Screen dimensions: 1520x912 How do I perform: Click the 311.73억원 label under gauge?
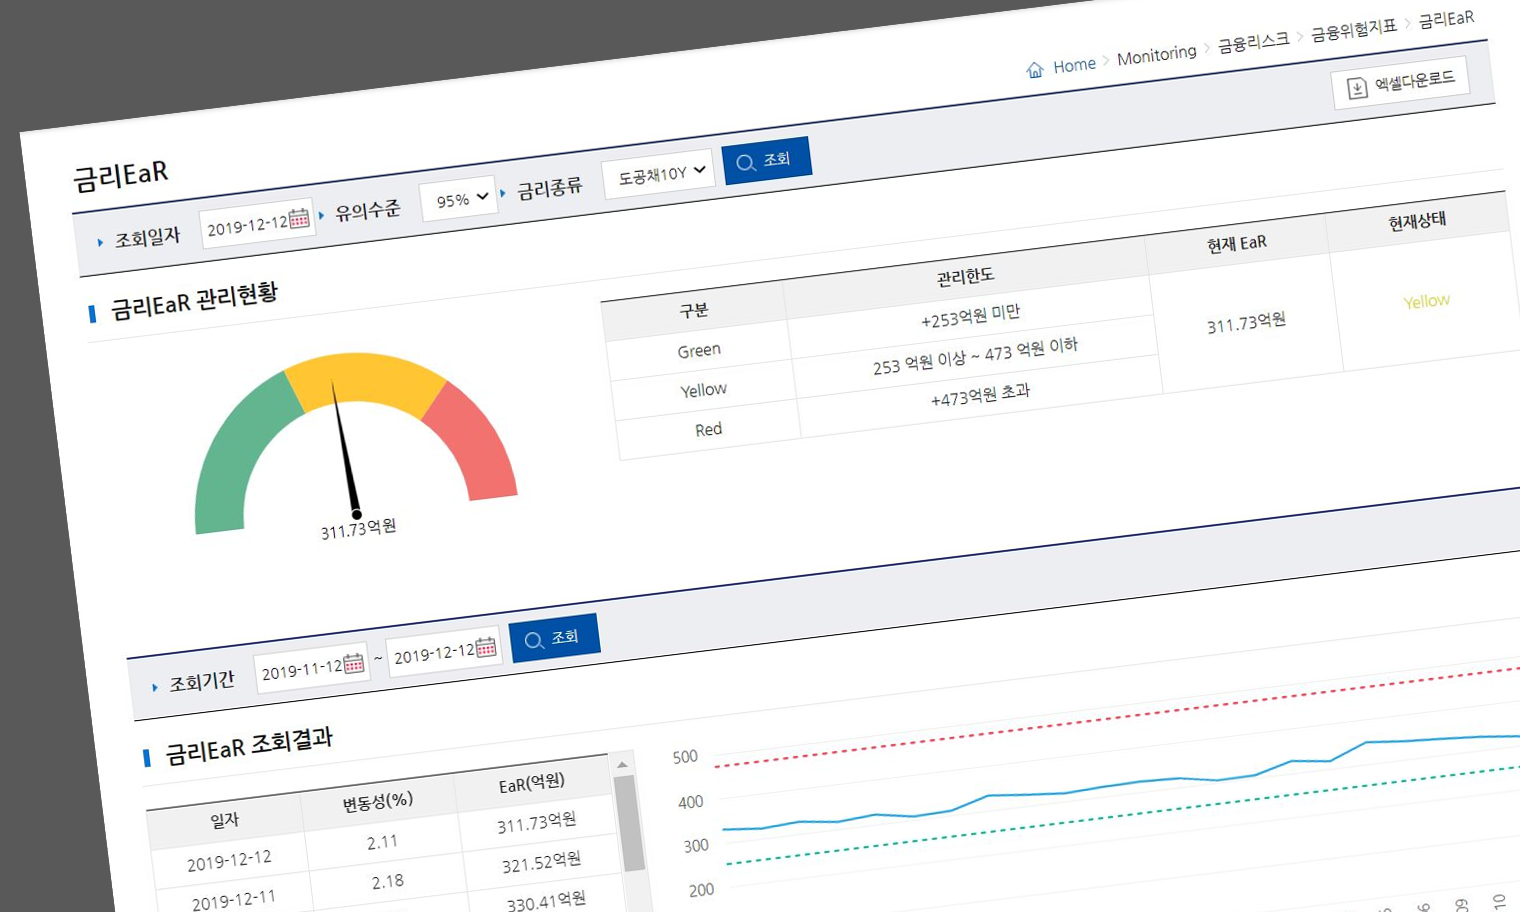(358, 529)
